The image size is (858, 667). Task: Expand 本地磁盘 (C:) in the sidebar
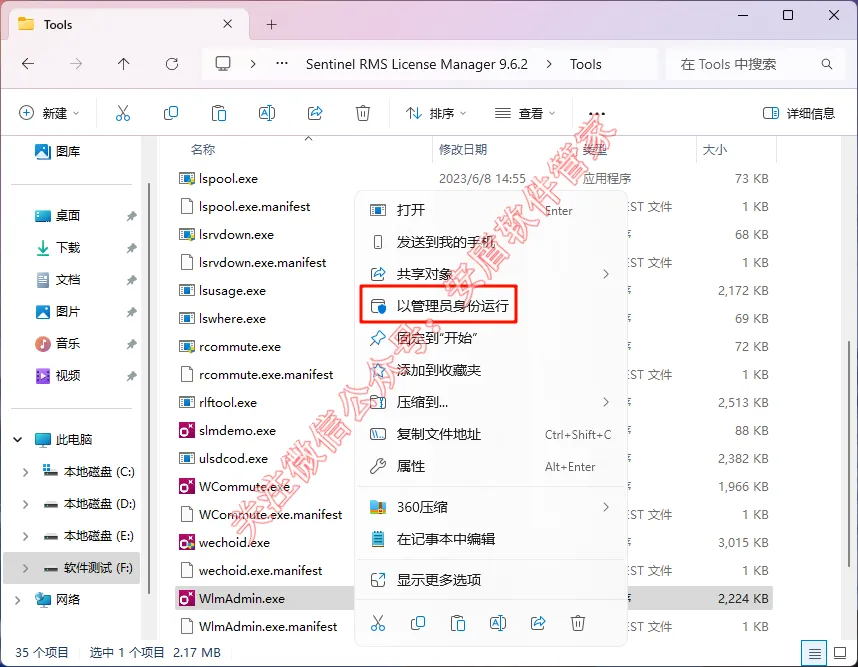click(25, 472)
